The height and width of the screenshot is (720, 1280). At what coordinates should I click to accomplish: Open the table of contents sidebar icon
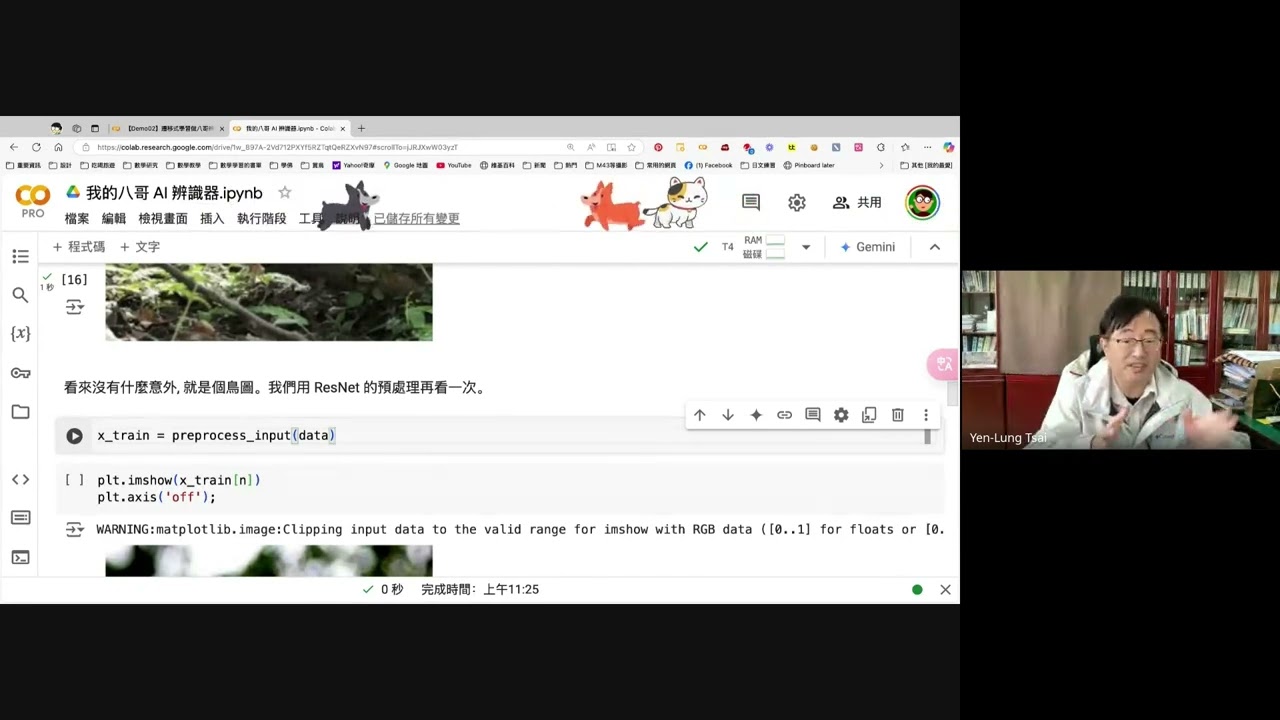tap(20, 257)
